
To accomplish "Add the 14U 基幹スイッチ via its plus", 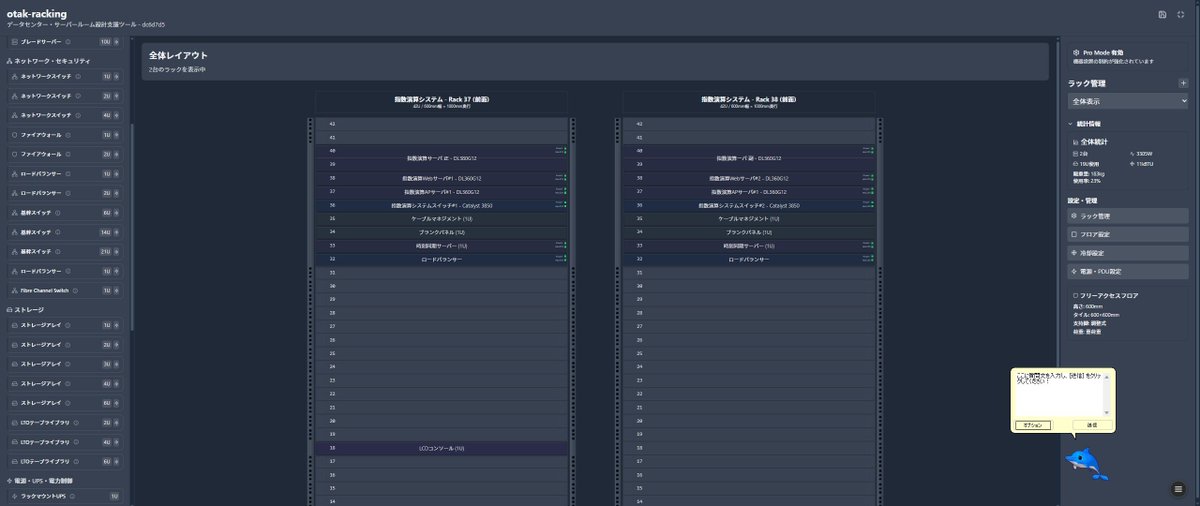I will pyautogui.click(x=117, y=232).
